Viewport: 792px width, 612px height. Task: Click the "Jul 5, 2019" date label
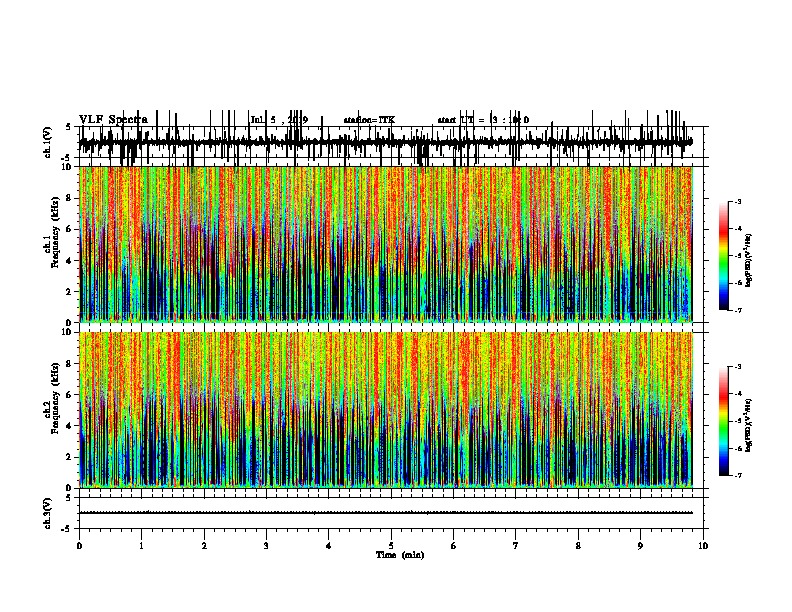click(279, 120)
